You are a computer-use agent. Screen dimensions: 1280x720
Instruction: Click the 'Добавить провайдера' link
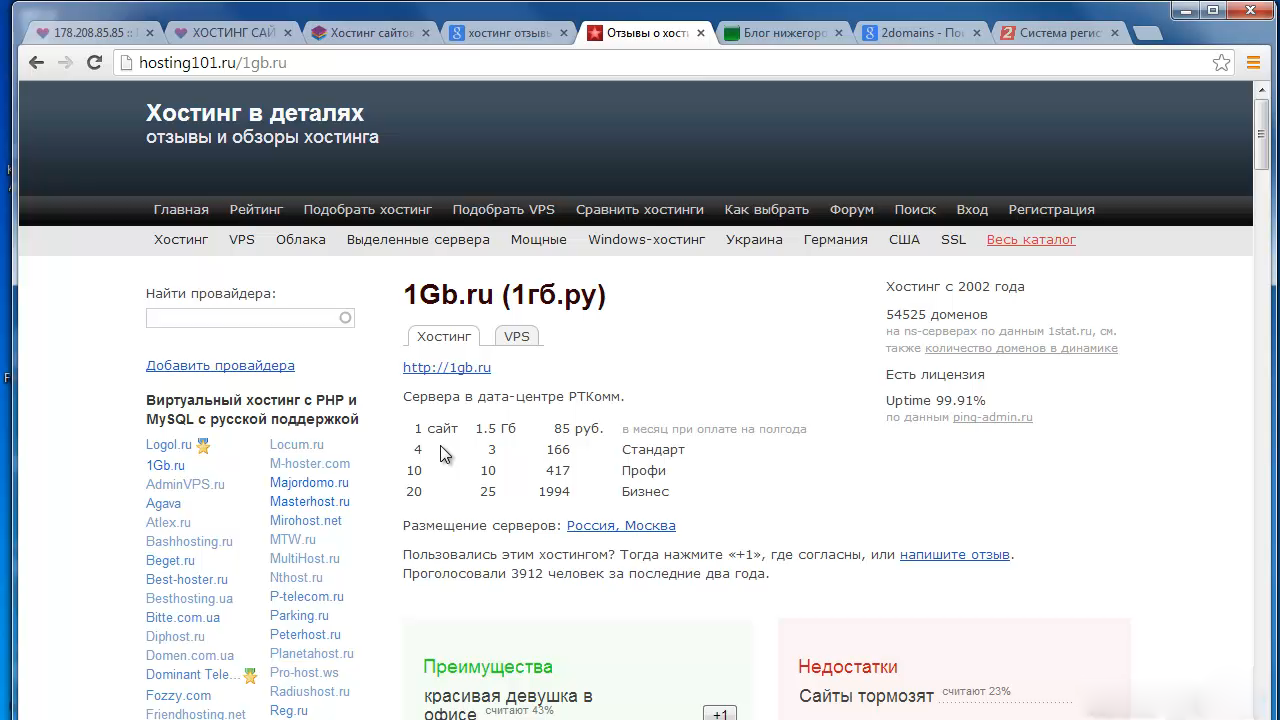[x=220, y=366]
